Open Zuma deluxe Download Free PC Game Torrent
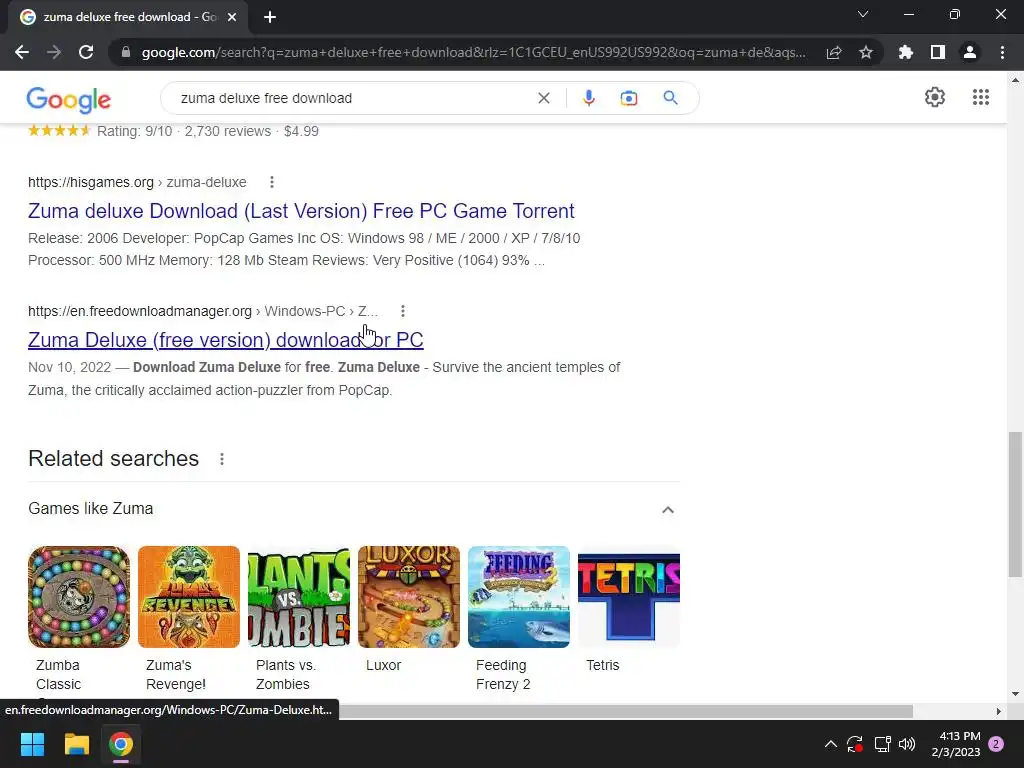Viewport: 1024px width, 768px height. (x=301, y=211)
